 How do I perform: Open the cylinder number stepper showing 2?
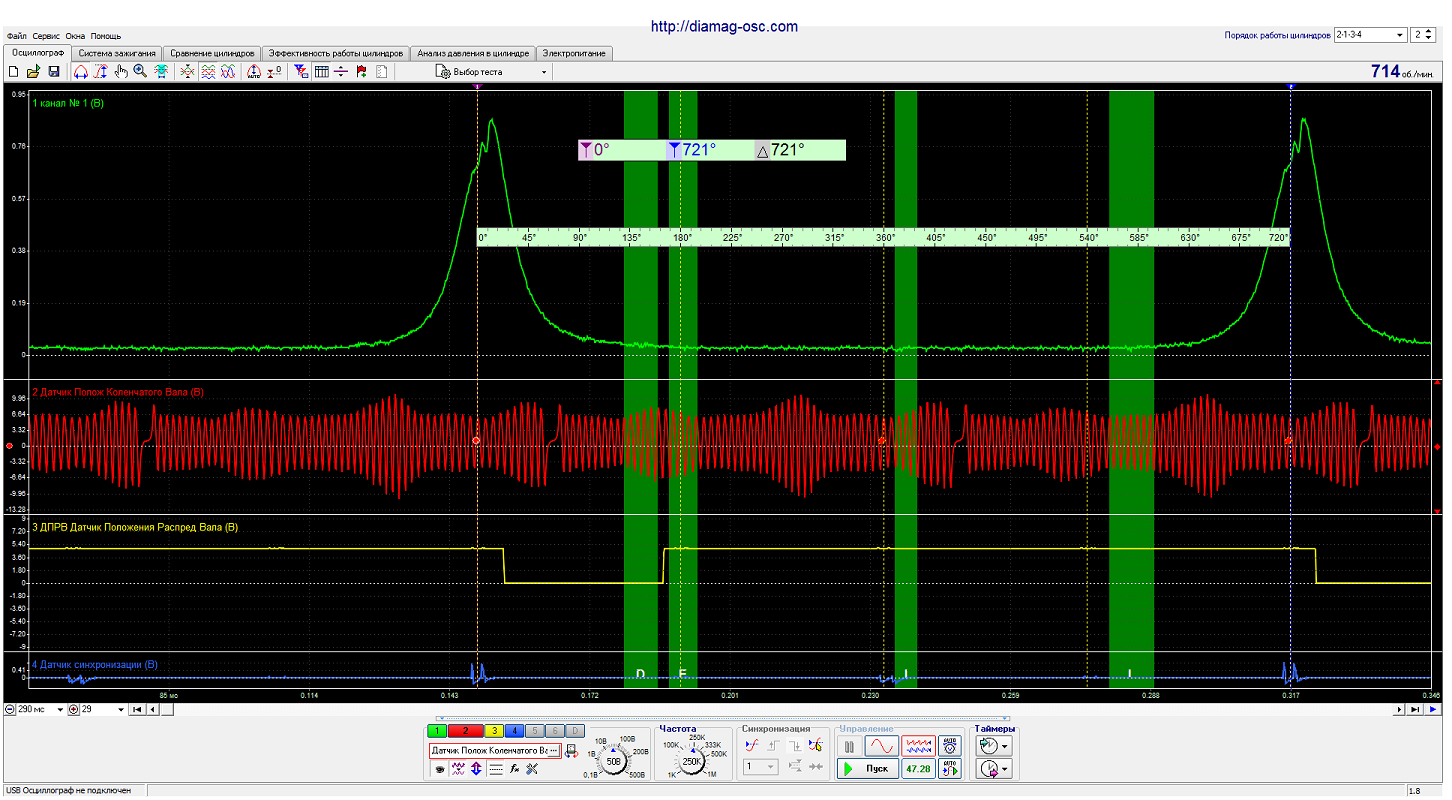pos(1423,35)
